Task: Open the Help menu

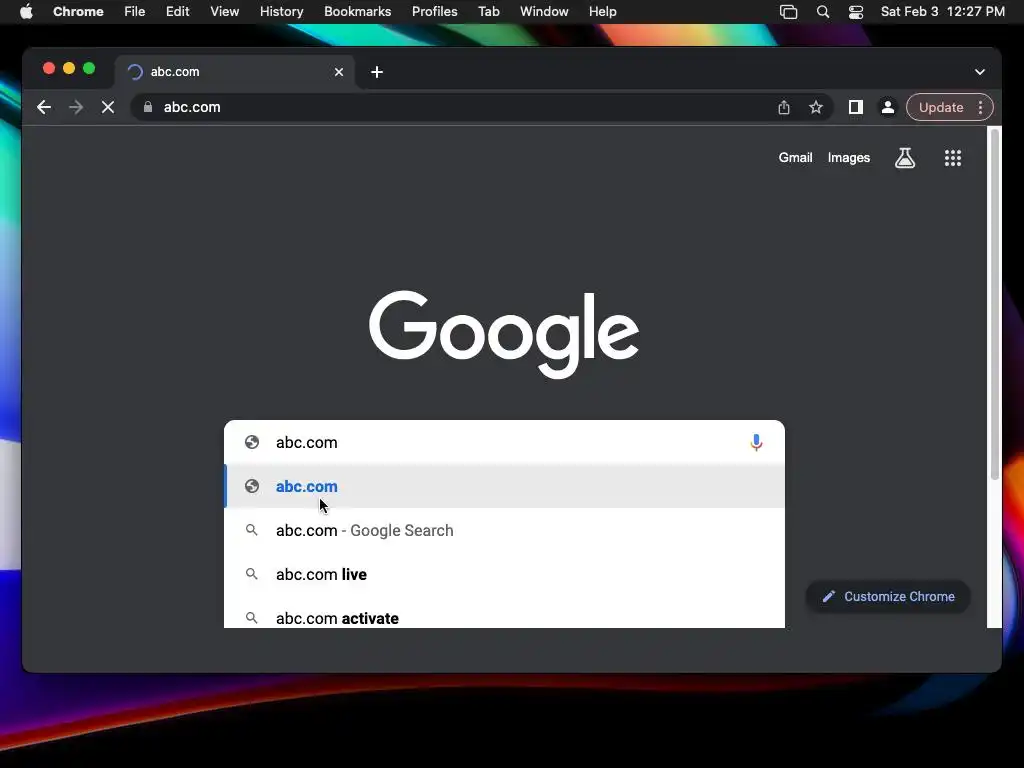Action: [x=602, y=12]
